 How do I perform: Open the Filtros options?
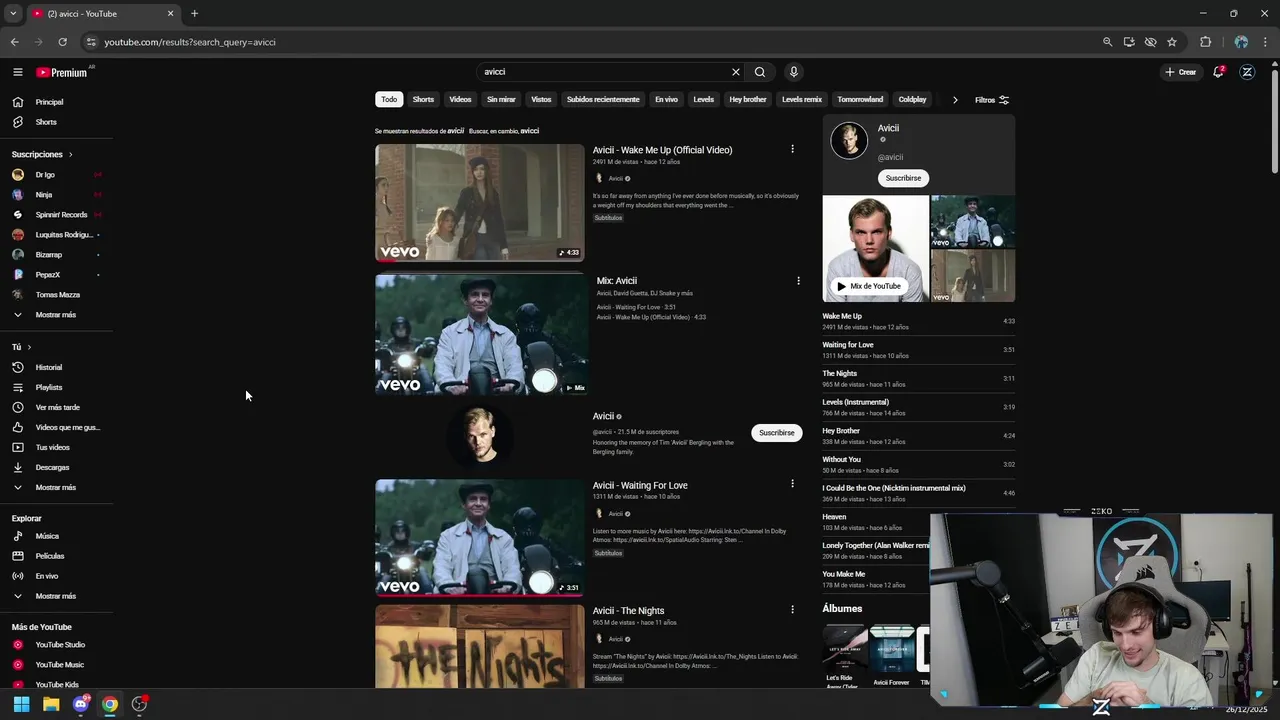tap(992, 100)
